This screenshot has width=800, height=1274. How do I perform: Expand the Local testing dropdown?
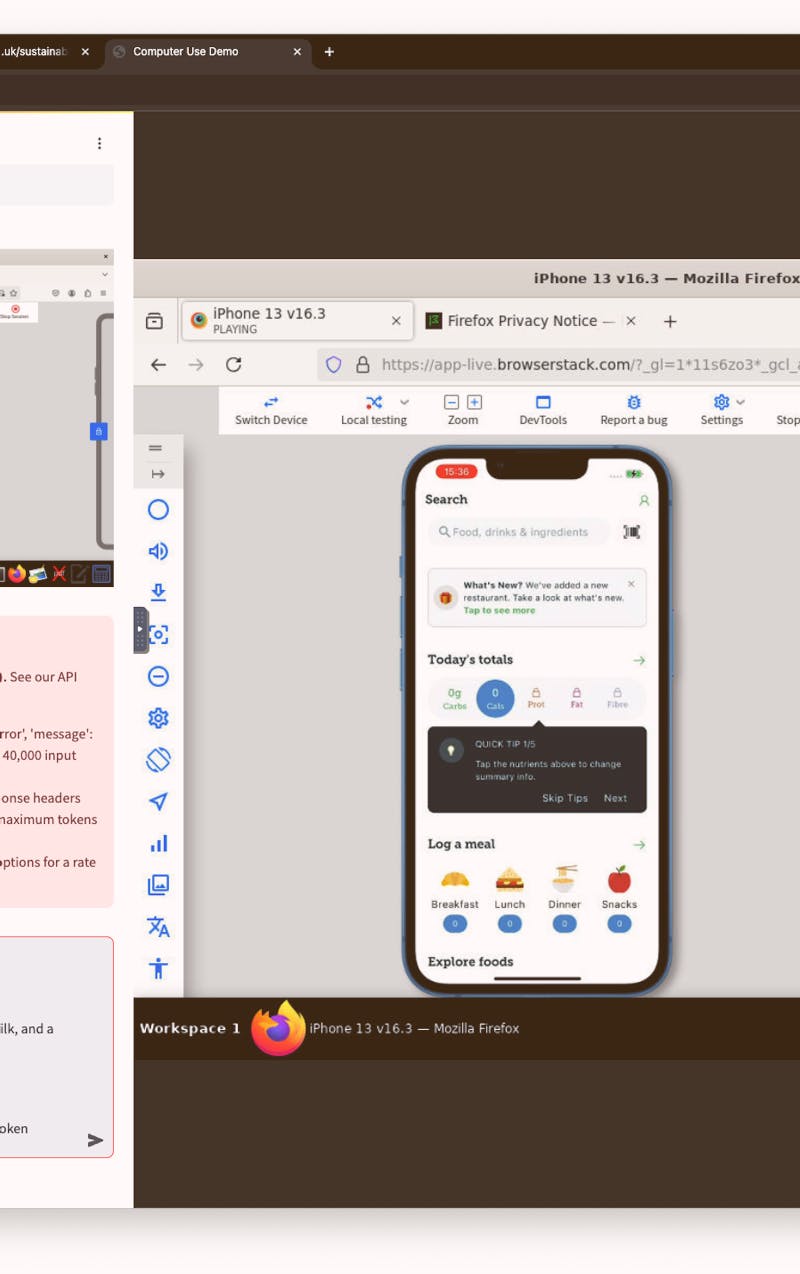(x=404, y=403)
